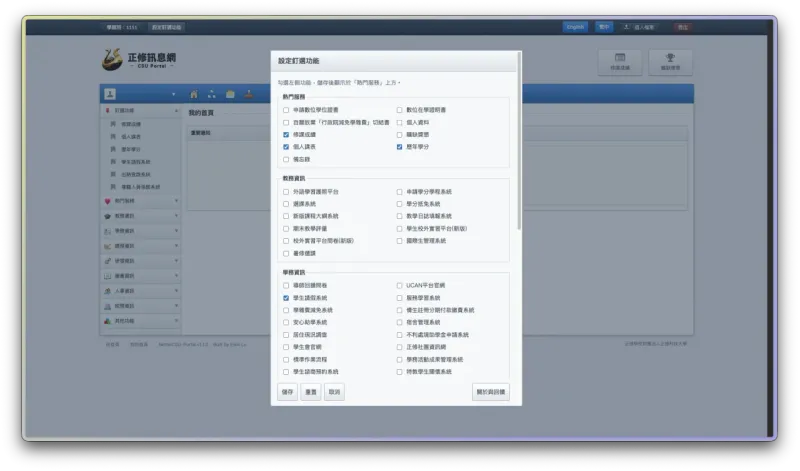Viewport: 800px width, 471px height.
Task: Click the icon beside 圖書資訊 in sidebar
Action: [107, 276]
